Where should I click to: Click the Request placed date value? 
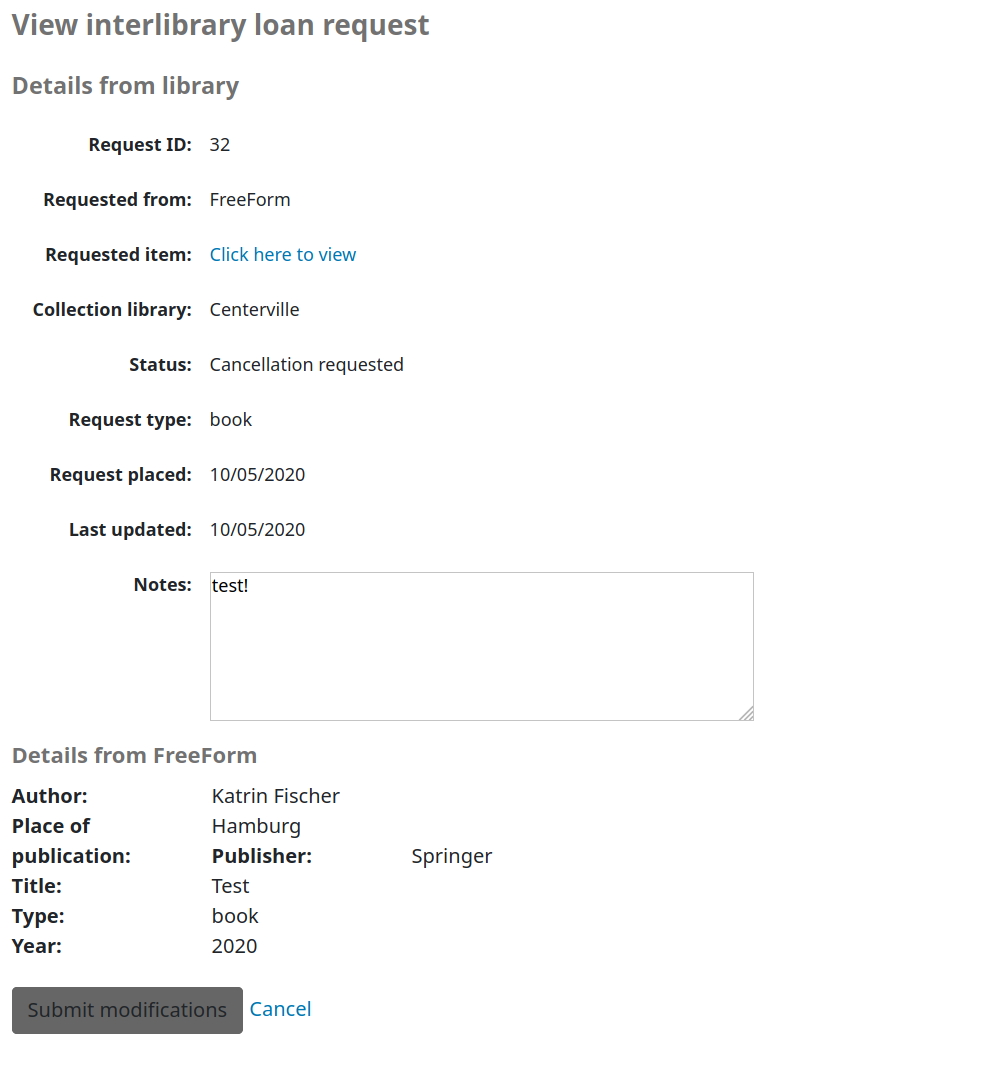[x=257, y=475]
